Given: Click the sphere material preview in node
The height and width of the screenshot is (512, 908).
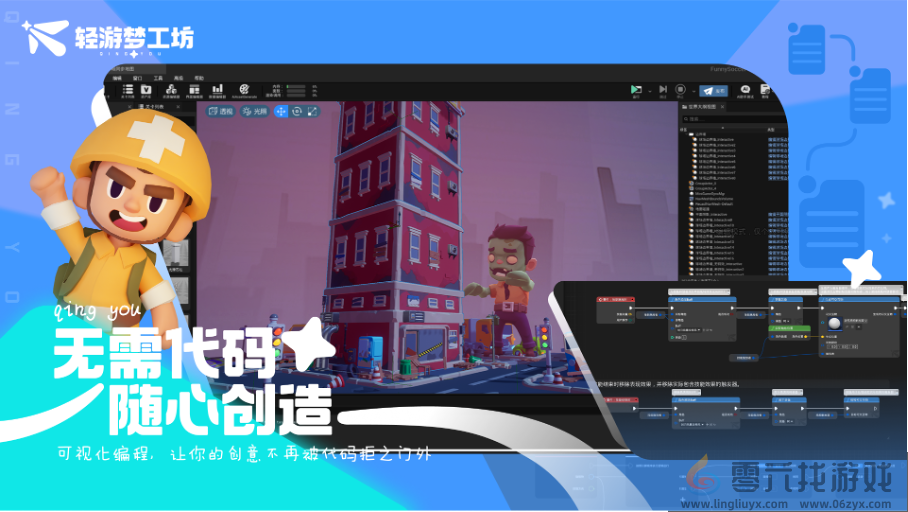Looking at the screenshot, I should pyautogui.click(x=833, y=323).
